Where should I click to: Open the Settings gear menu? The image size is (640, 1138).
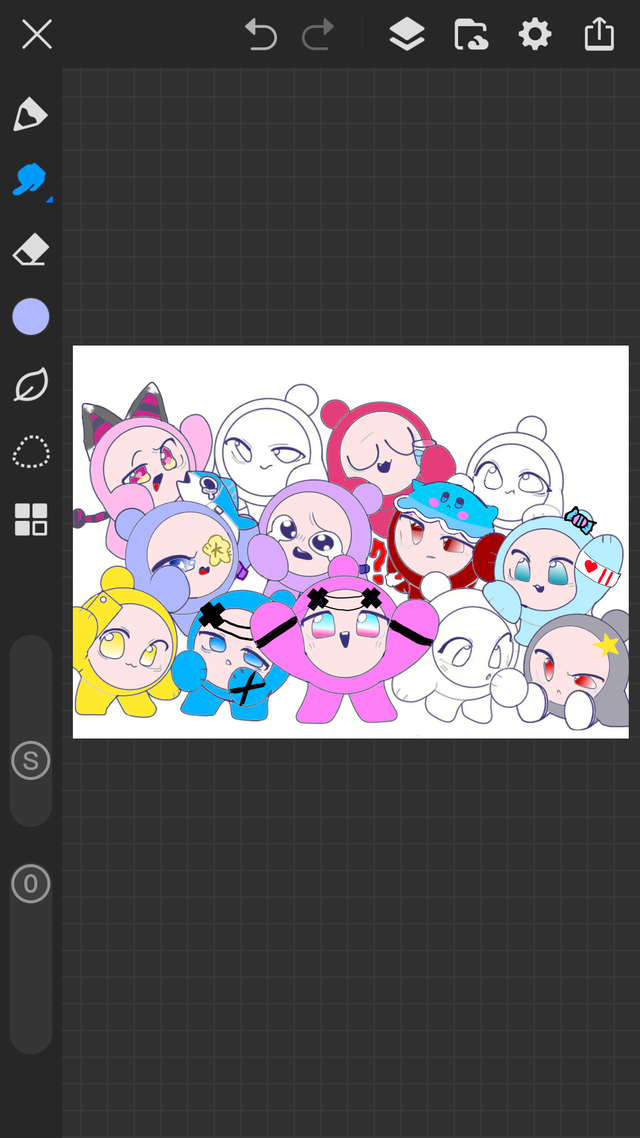pos(534,36)
